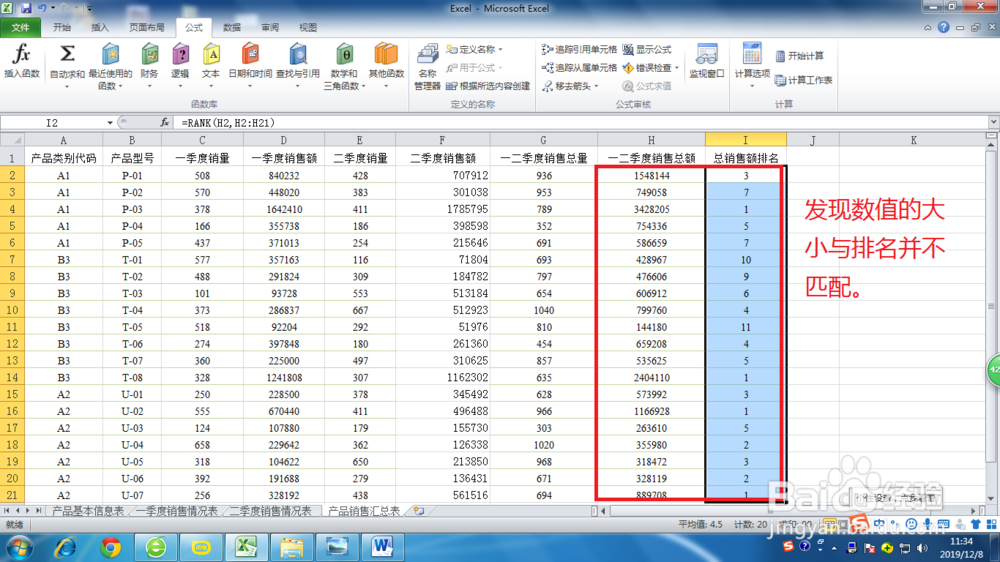Open Google Chrome from taskbar
Viewport: 1000px width, 562px height.
click(x=111, y=547)
